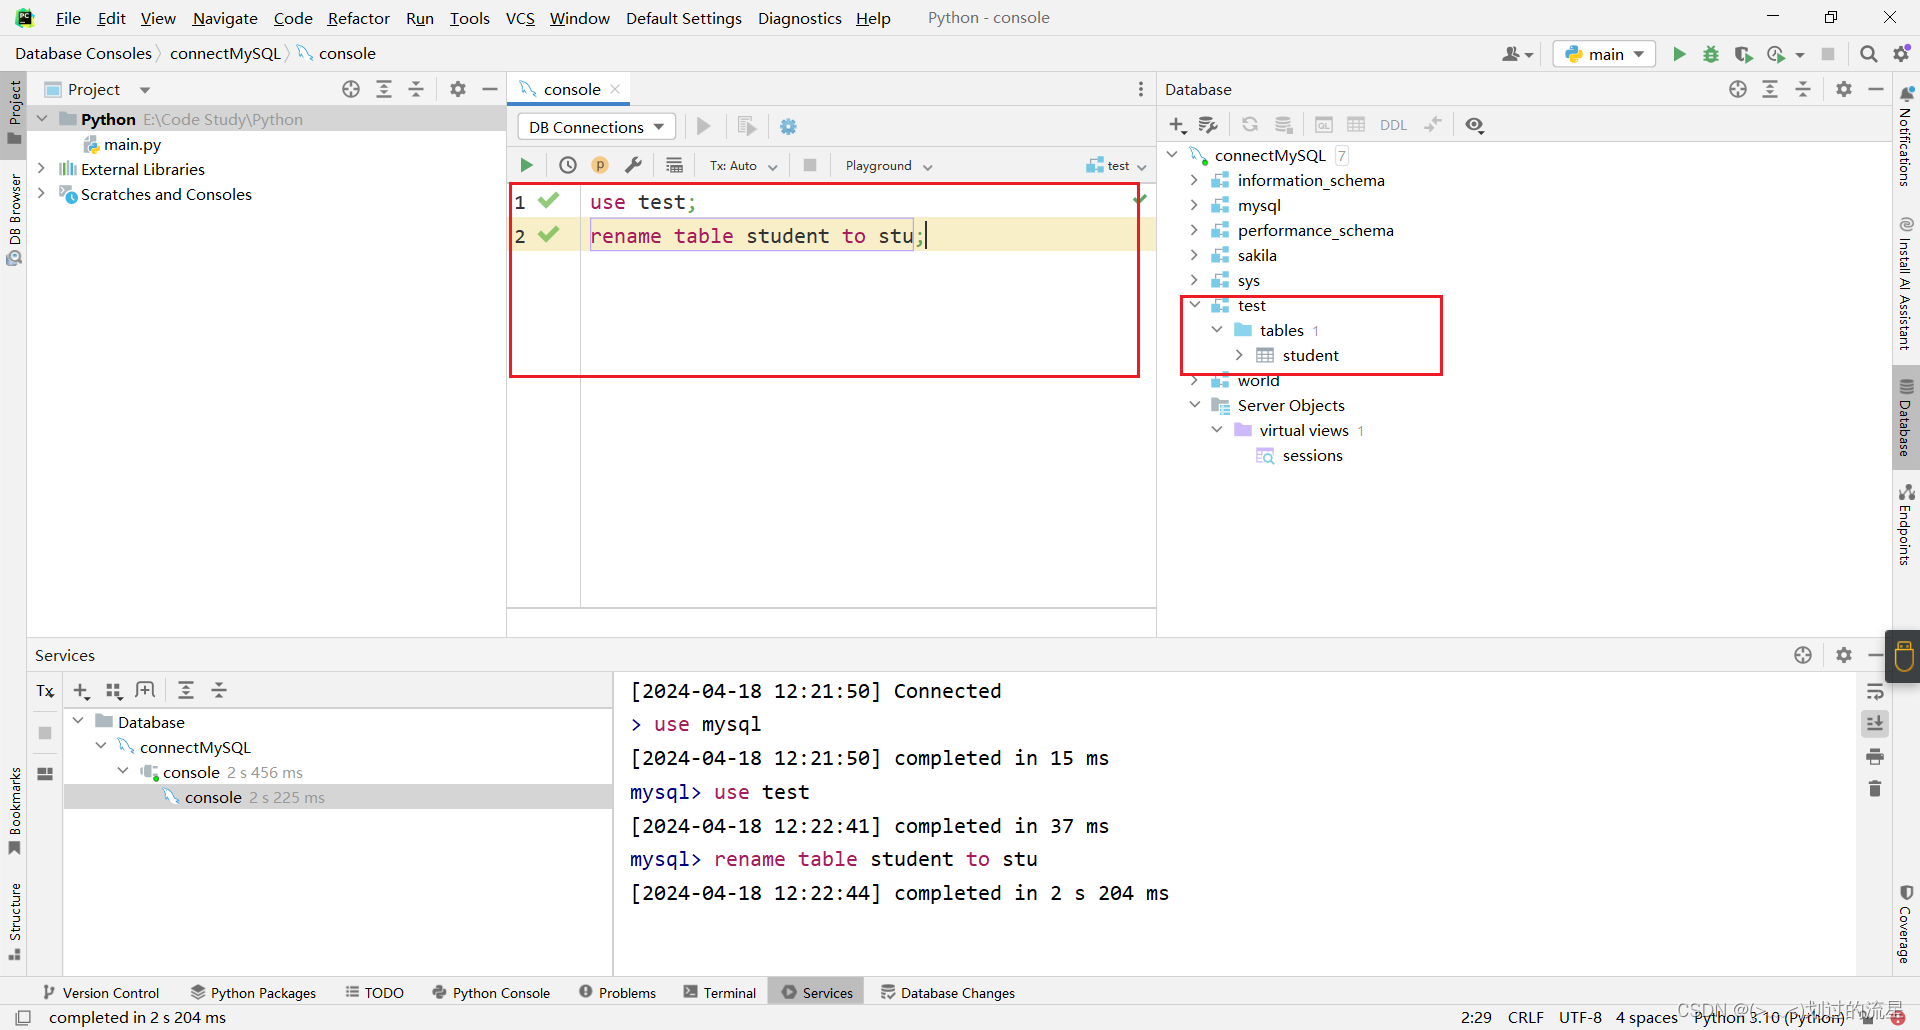Viewport: 1920px width, 1030px height.
Task: Open Terminal tool window
Action: [x=720, y=993]
